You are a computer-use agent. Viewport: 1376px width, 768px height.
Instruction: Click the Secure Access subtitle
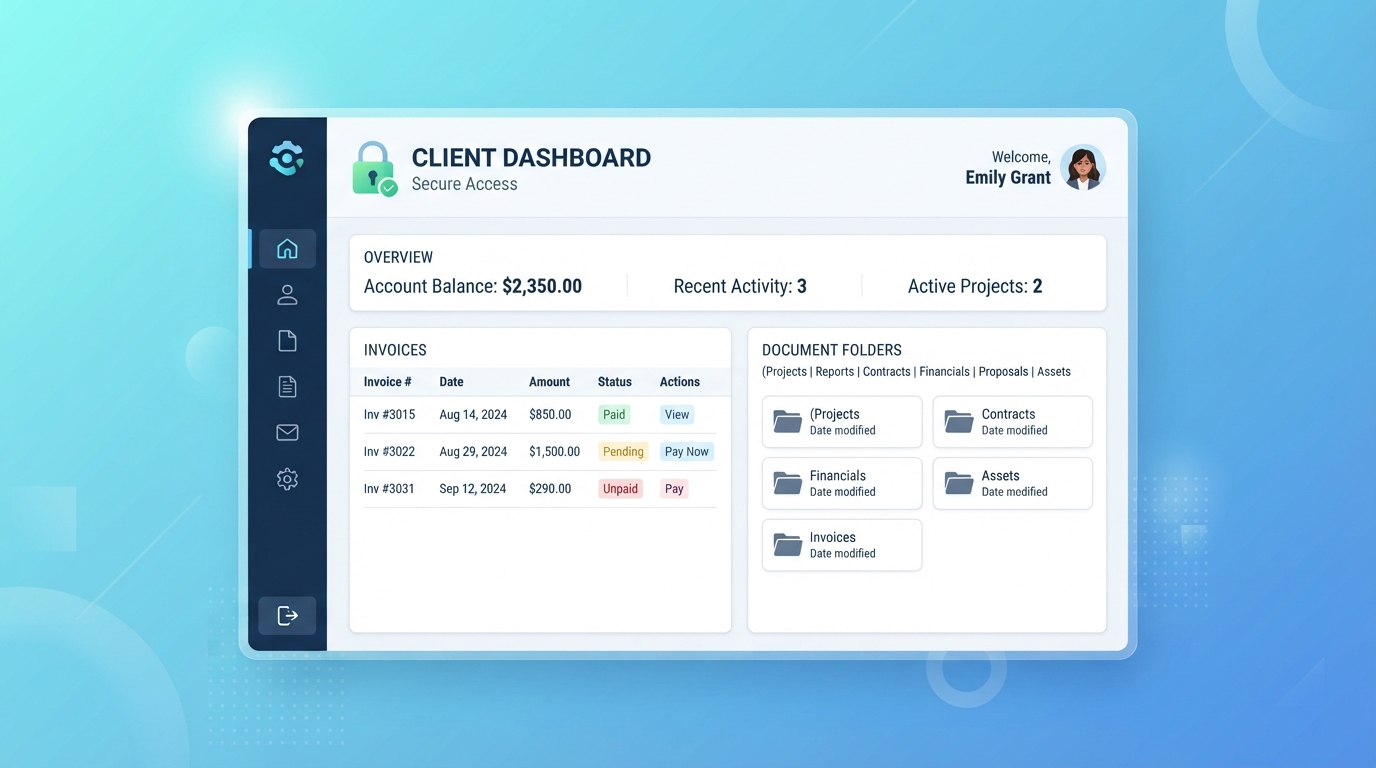(464, 184)
